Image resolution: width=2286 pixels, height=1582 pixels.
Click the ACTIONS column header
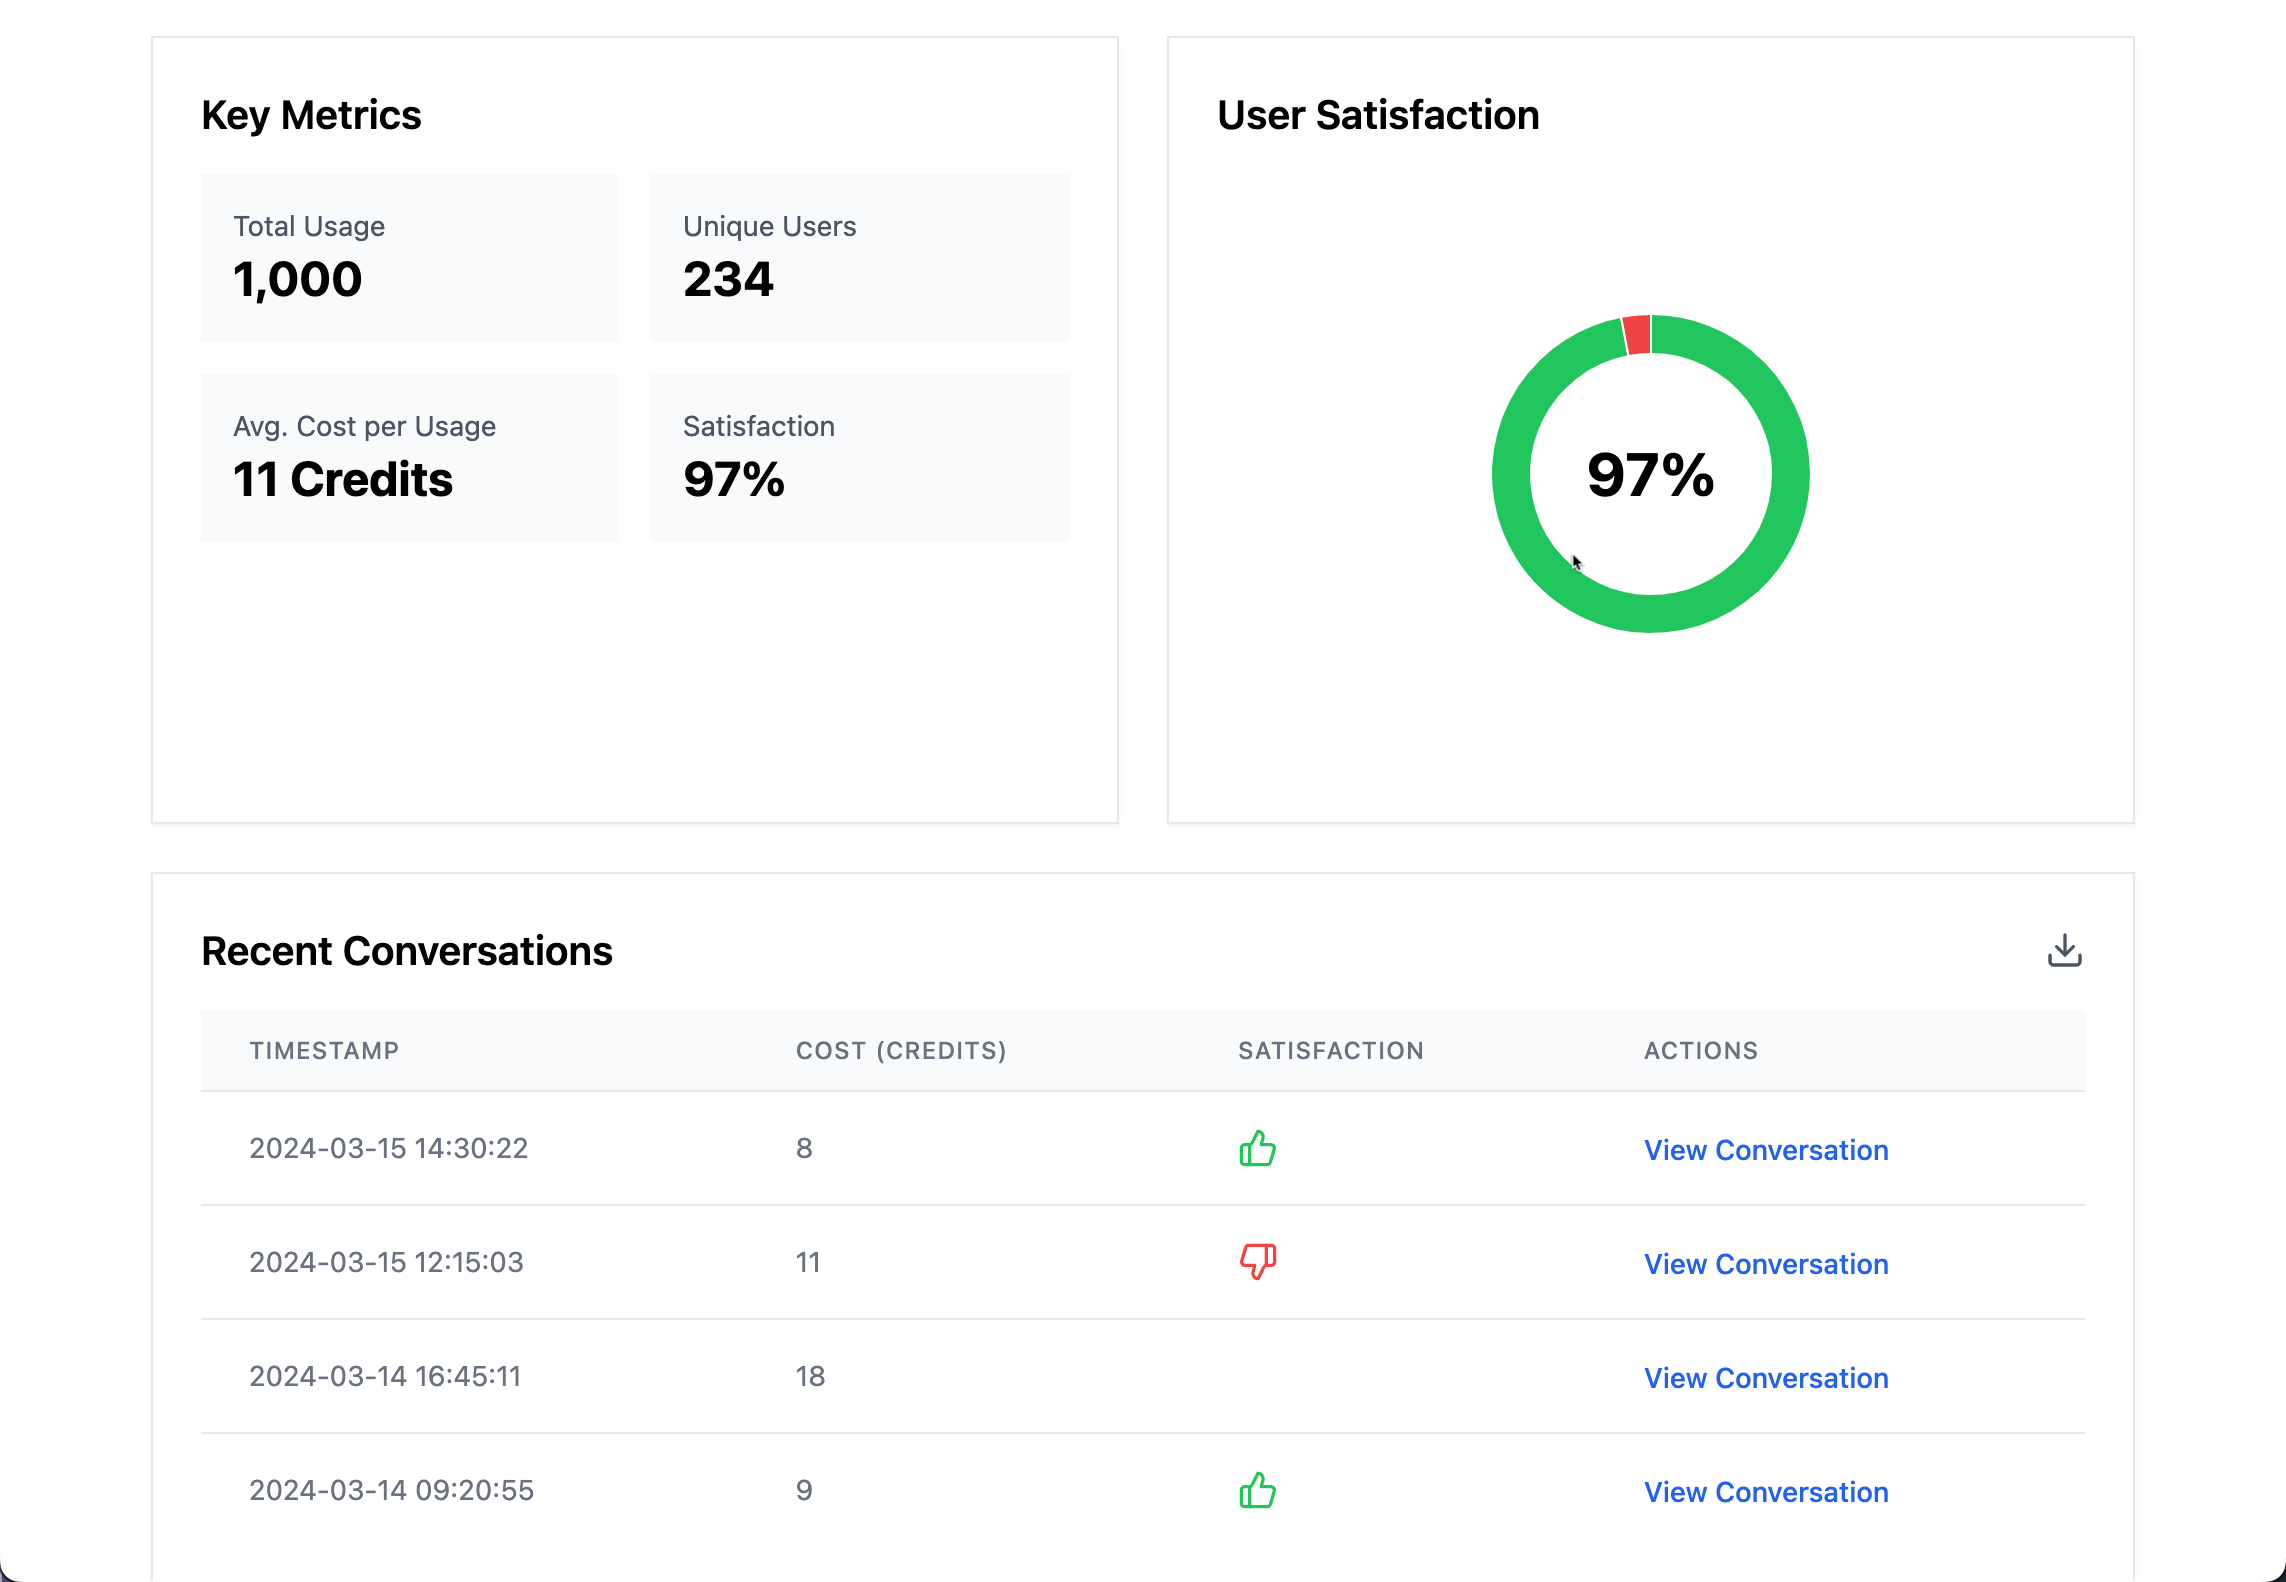pos(1700,1050)
